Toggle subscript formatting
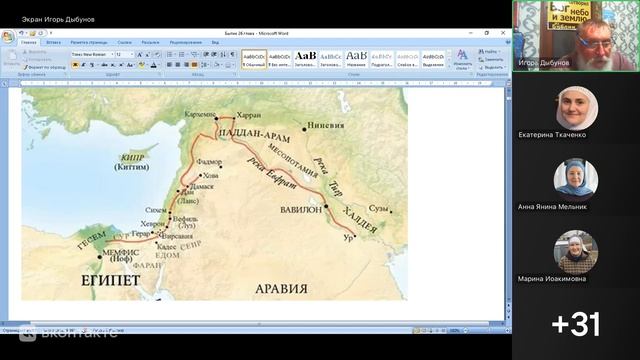The height and width of the screenshot is (360, 640). (x=113, y=65)
